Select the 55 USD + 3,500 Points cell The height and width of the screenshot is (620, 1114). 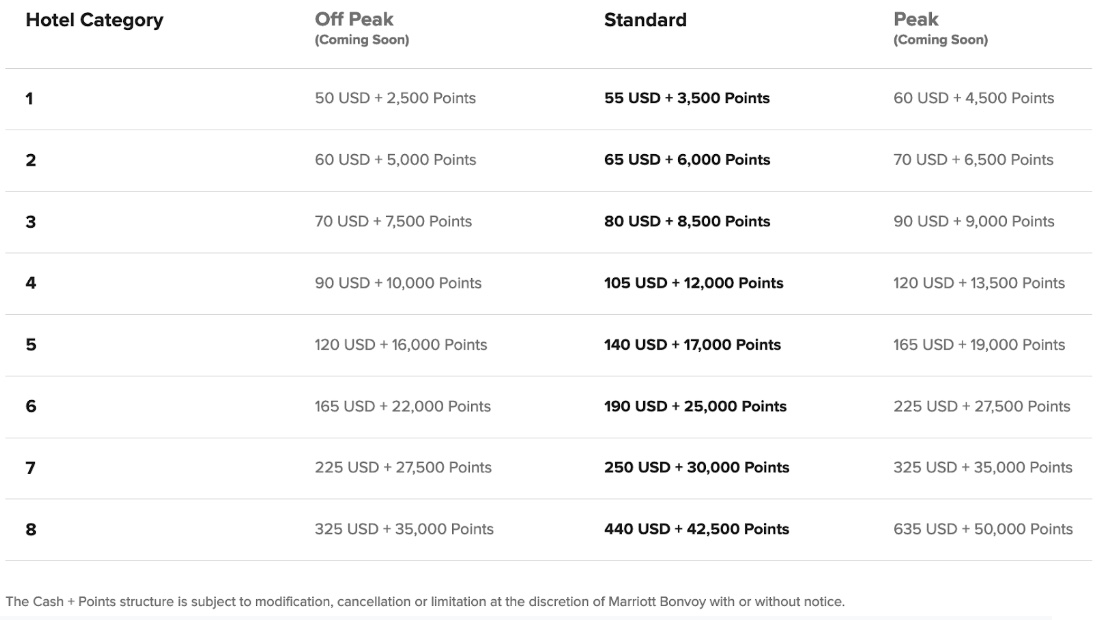coord(687,98)
